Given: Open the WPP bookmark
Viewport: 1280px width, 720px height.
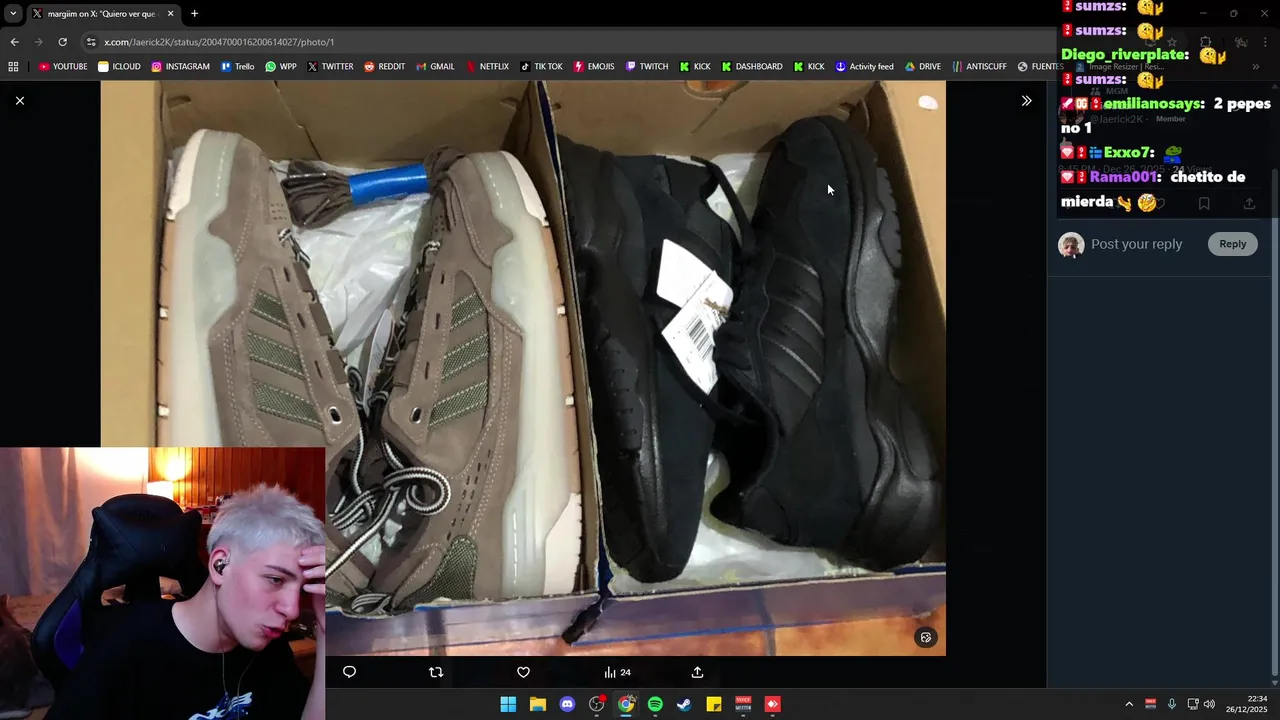Looking at the screenshot, I should [x=280, y=67].
